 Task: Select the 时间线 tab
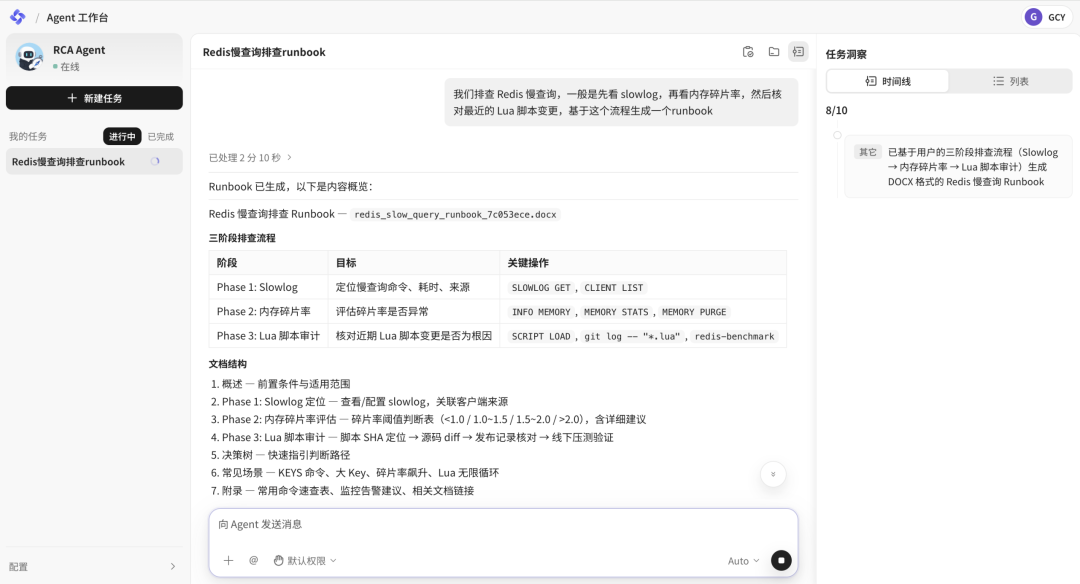(x=887, y=81)
